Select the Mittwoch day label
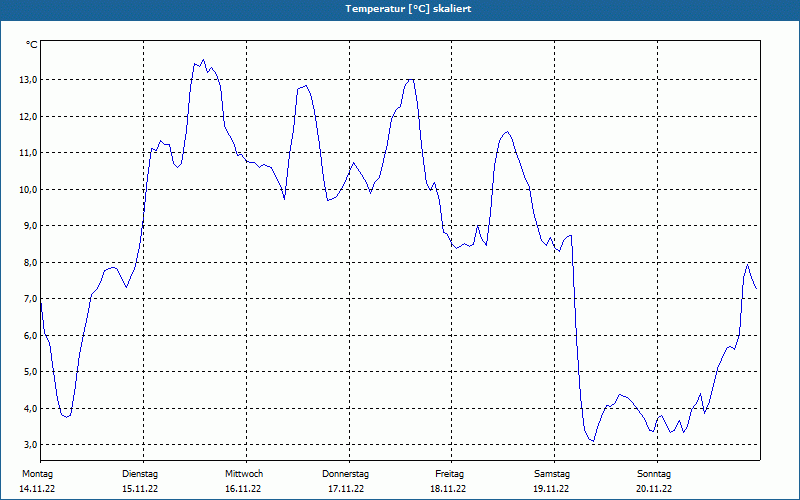 click(x=244, y=474)
